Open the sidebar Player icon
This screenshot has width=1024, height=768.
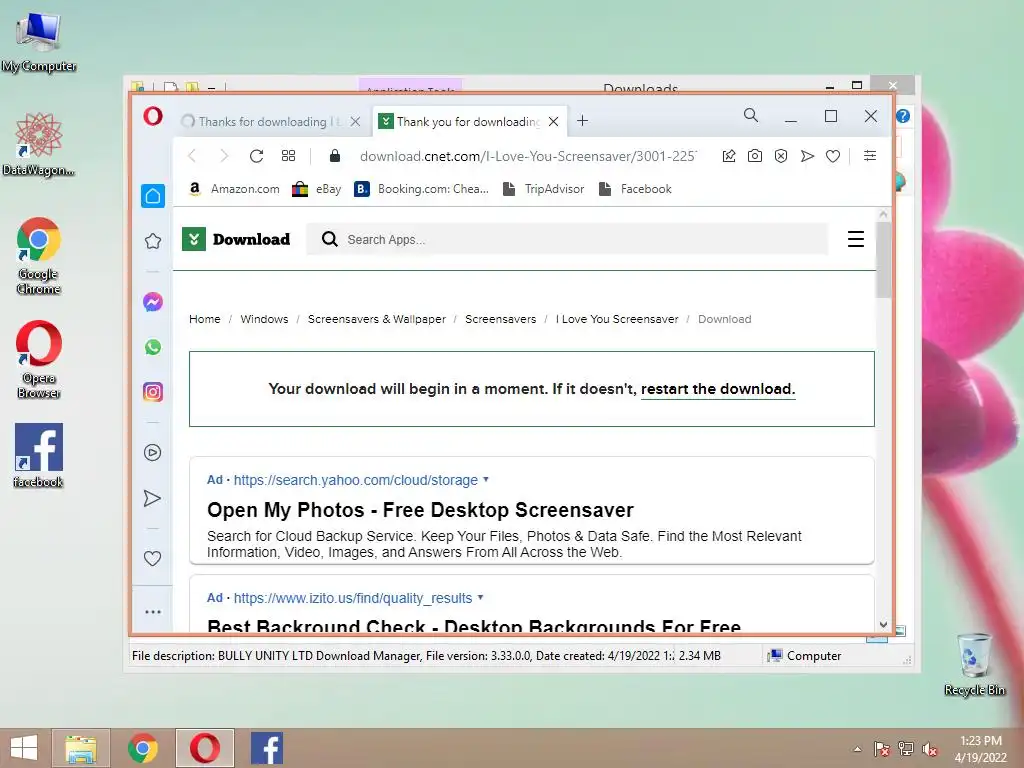153,453
